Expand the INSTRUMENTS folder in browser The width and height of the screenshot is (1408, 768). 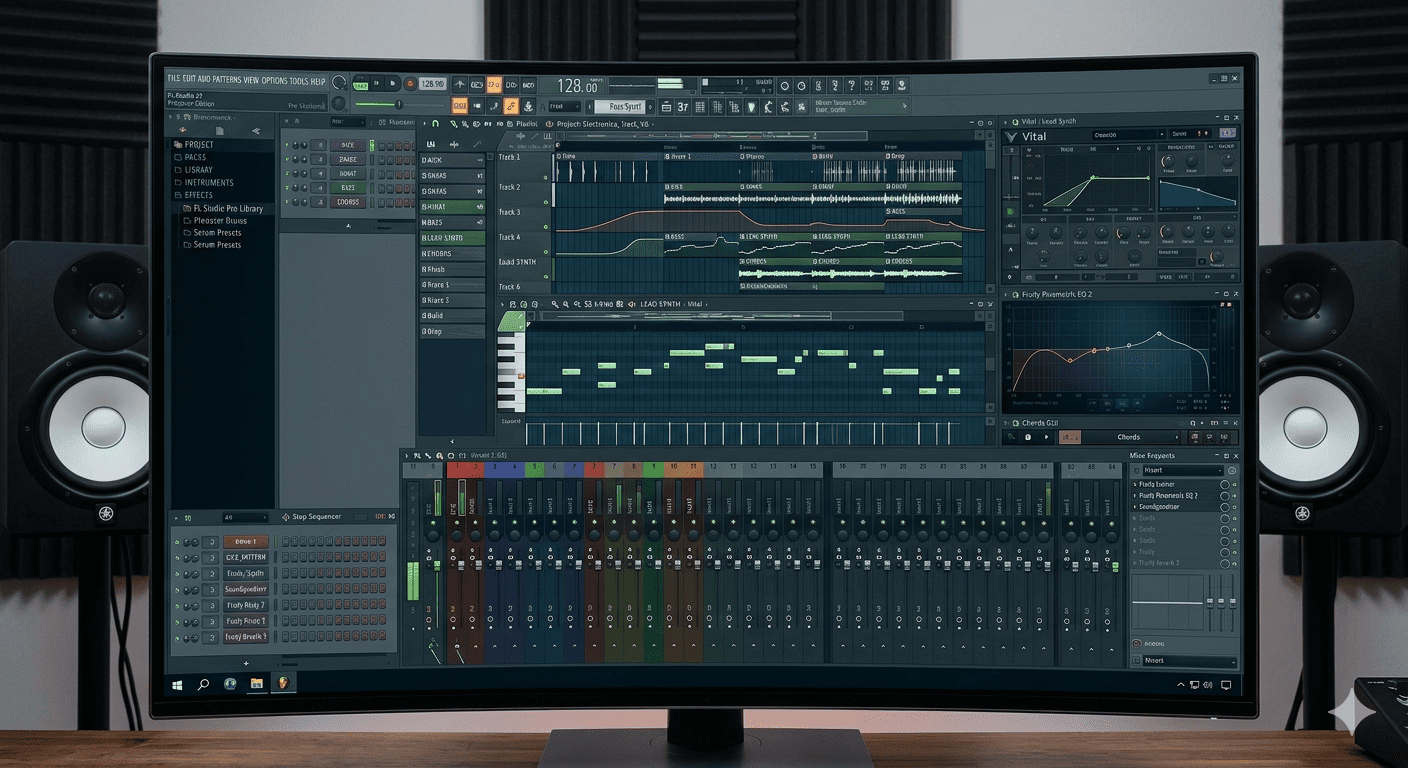[209, 182]
